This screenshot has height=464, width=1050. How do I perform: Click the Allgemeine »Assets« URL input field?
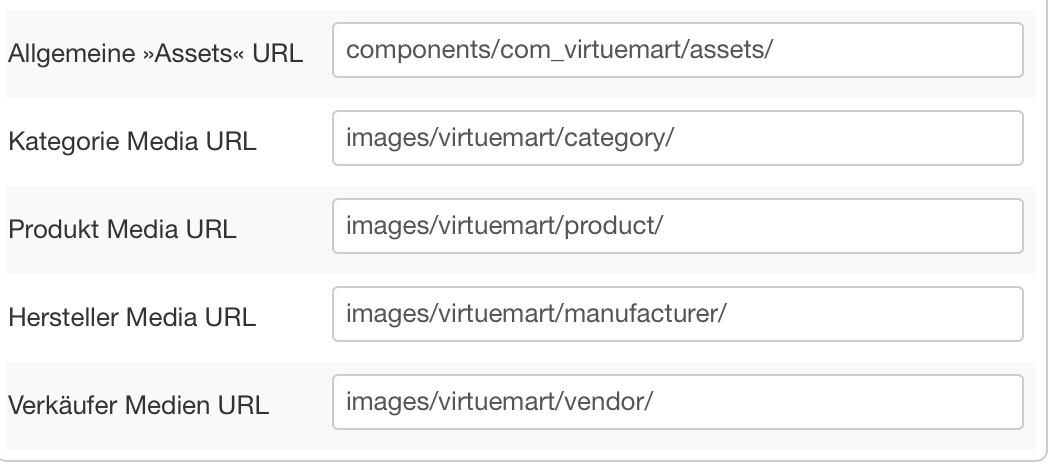coord(677,51)
